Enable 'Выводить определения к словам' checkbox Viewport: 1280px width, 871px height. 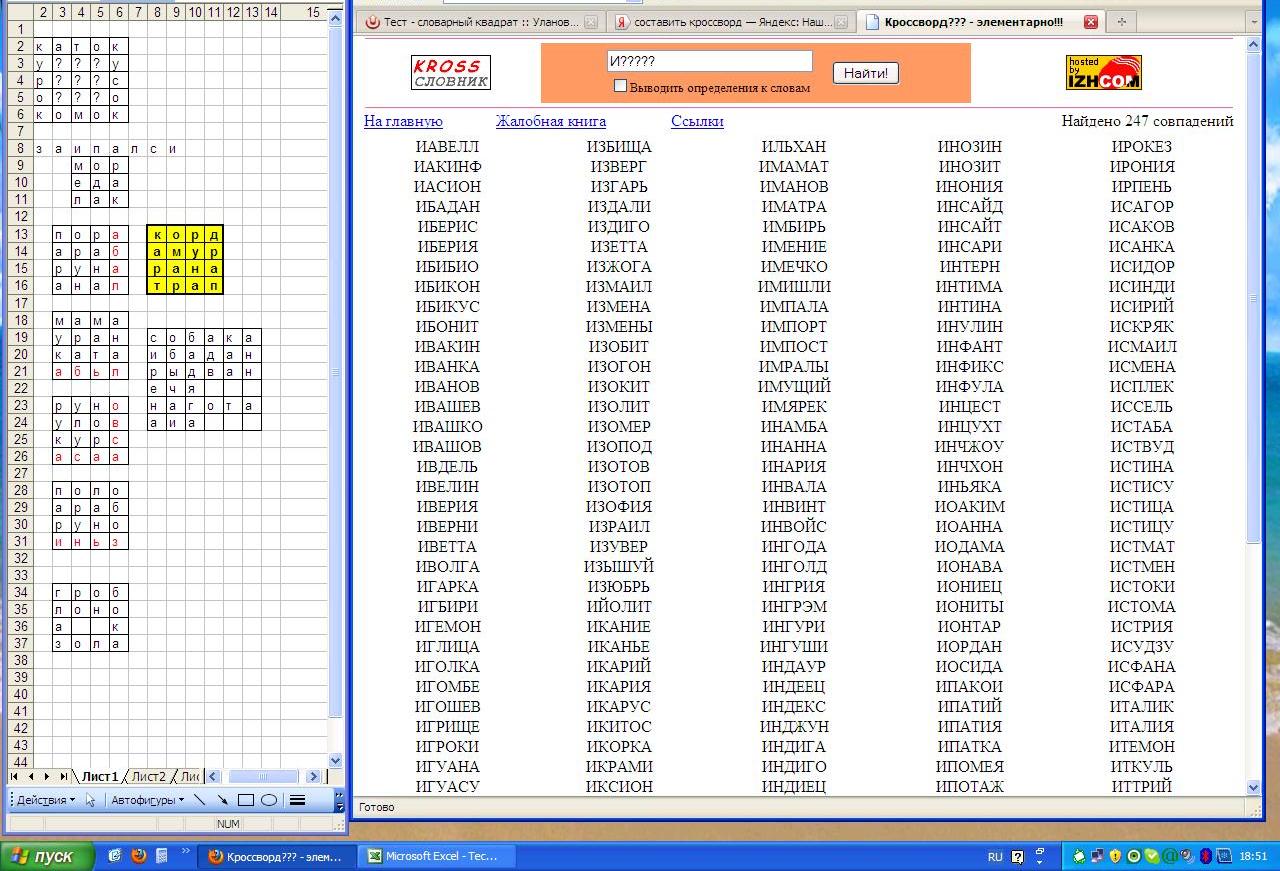[620, 87]
